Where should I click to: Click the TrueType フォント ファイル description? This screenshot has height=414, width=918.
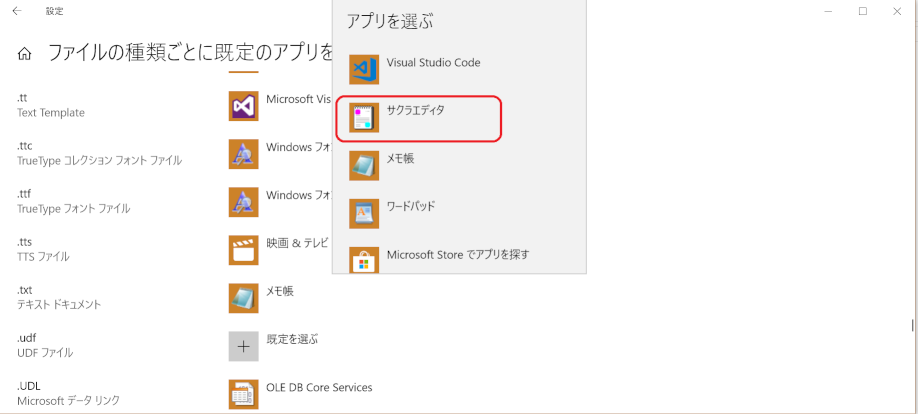pos(74,208)
